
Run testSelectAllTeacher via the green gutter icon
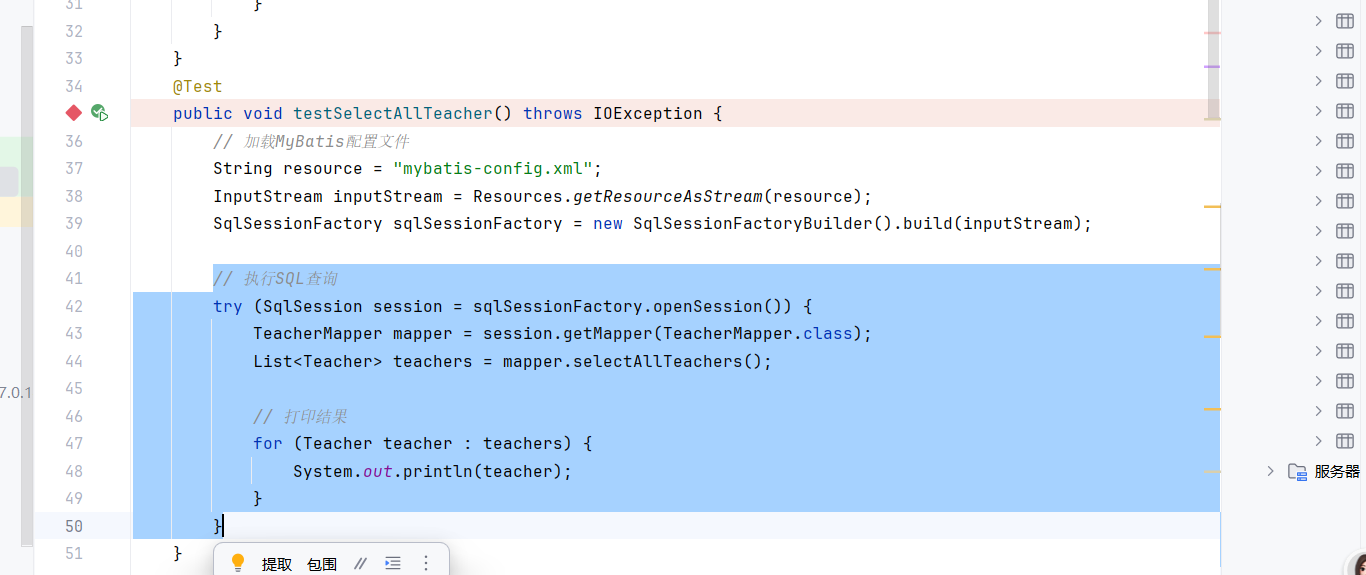click(99, 113)
